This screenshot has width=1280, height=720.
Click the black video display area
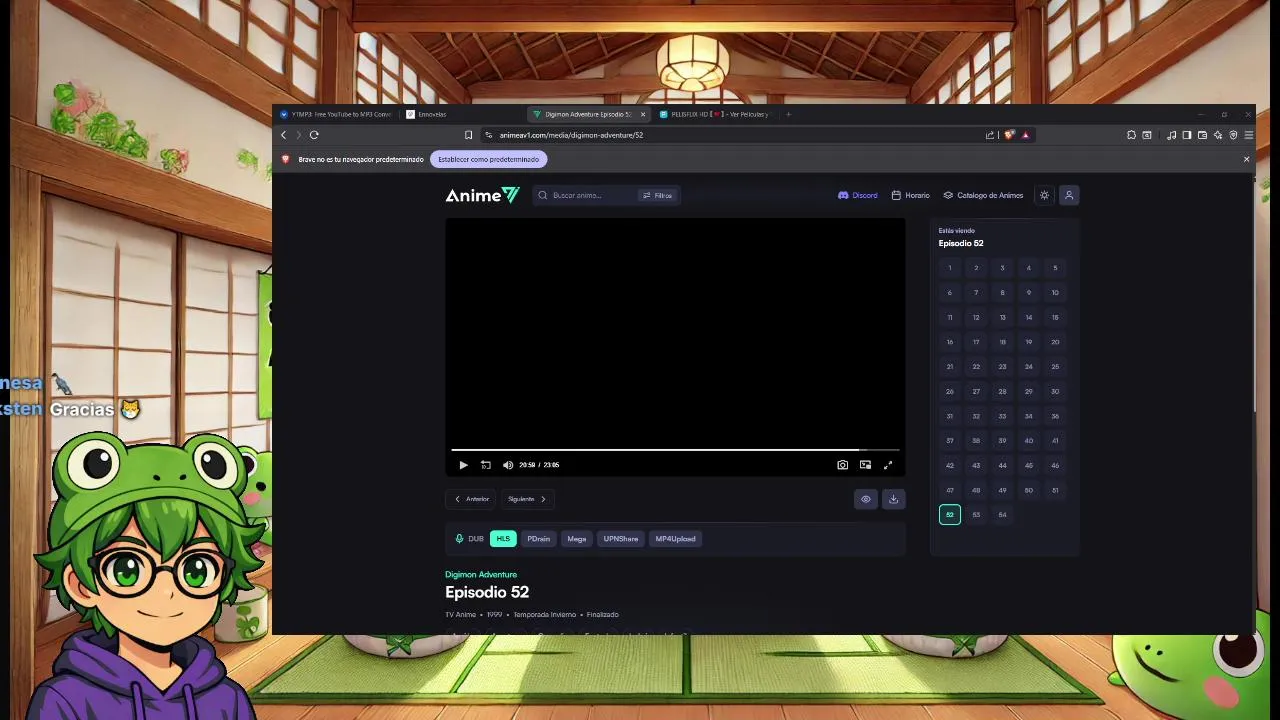pos(675,333)
